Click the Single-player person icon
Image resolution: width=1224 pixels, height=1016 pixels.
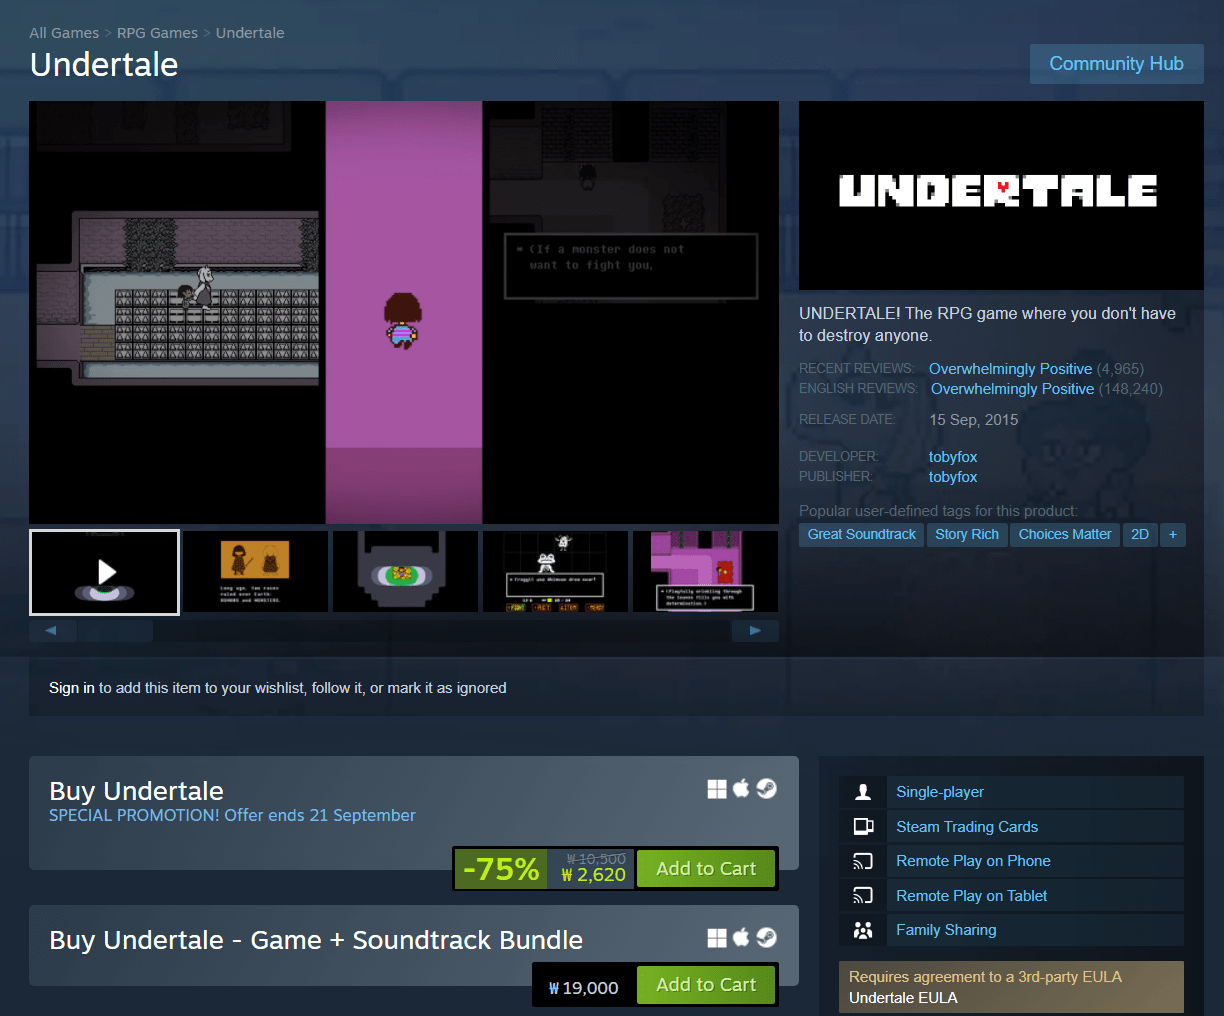(863, 792)
